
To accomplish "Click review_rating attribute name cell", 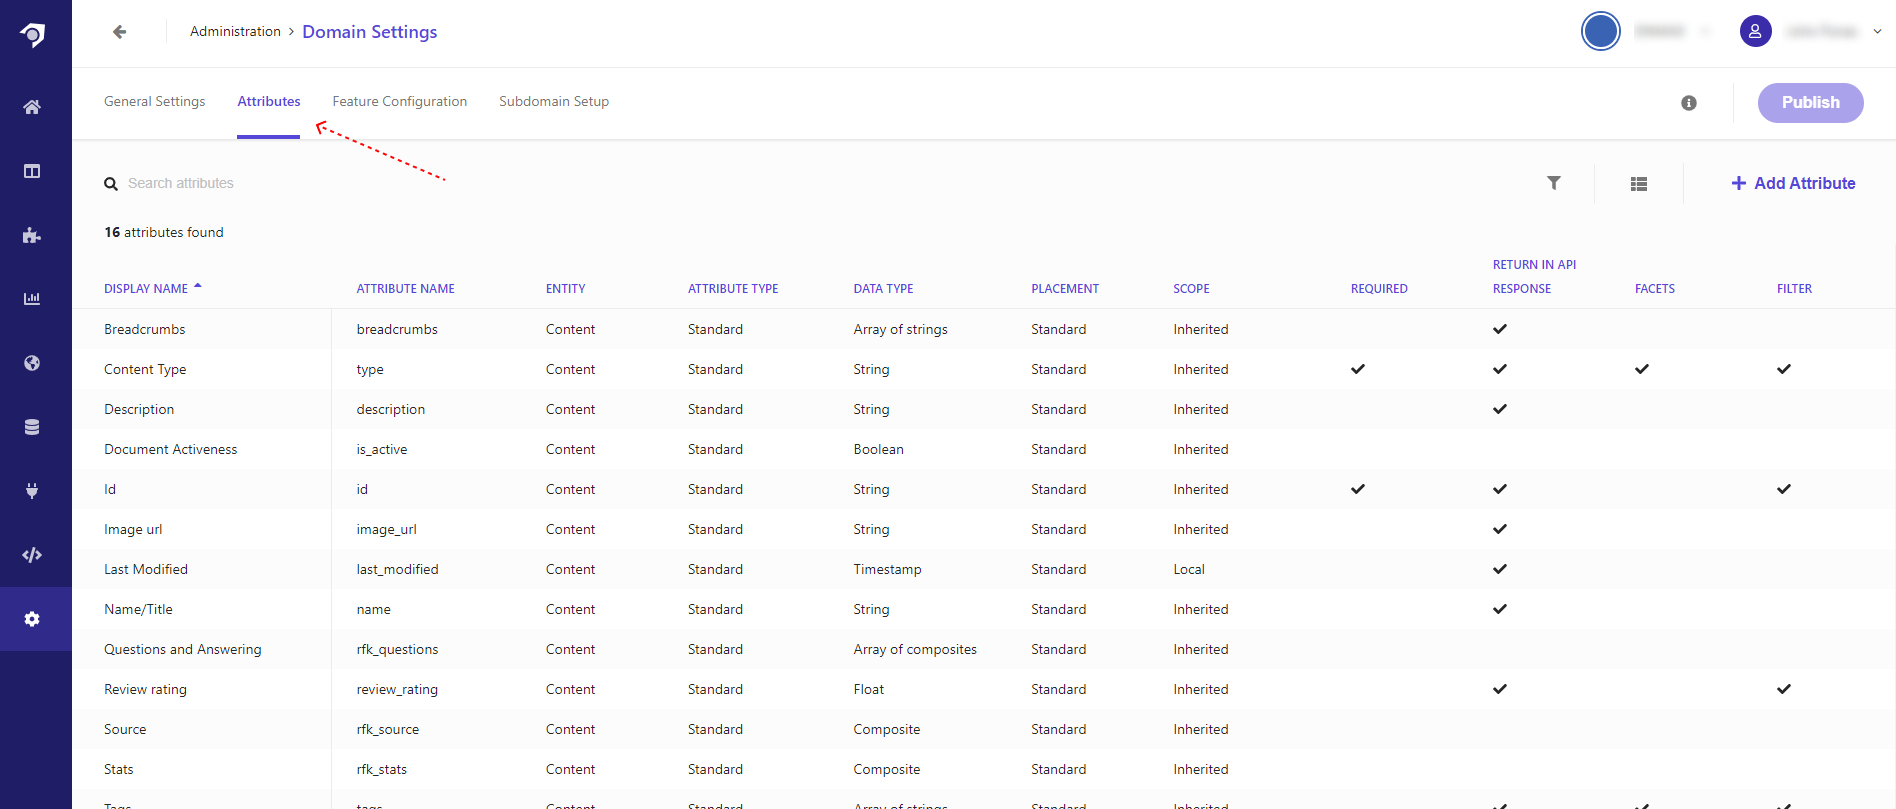I will point(397,689).
